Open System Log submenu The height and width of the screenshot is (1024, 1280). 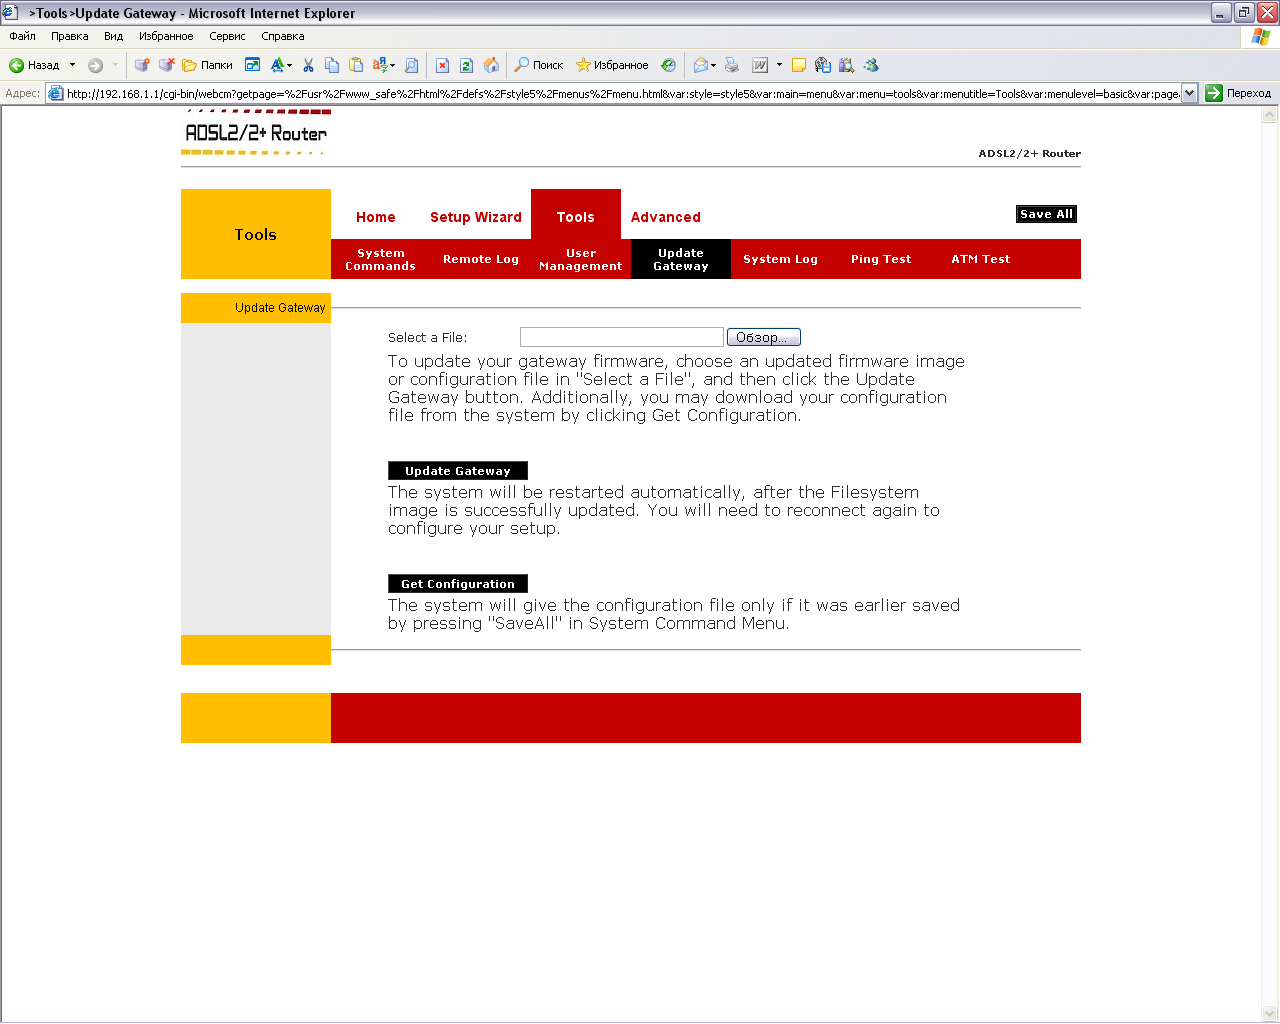(x=781, y=259)
